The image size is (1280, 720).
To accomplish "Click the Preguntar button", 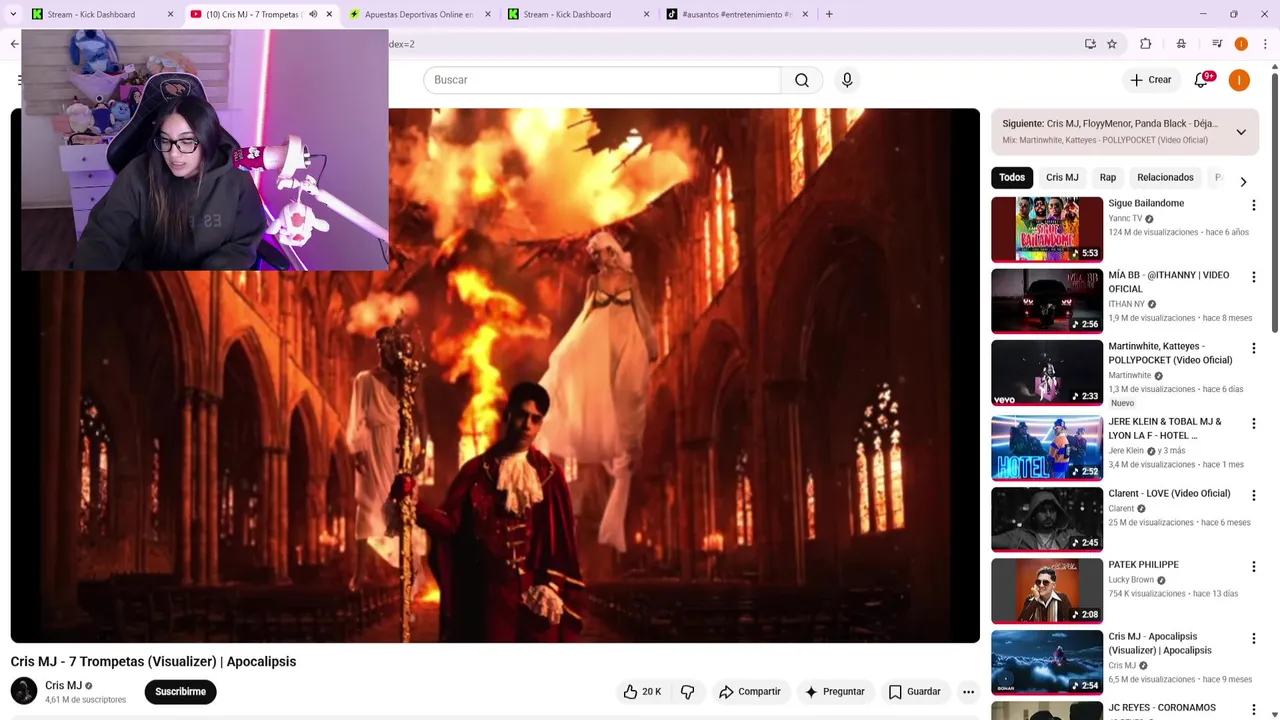I will (834, 692).
